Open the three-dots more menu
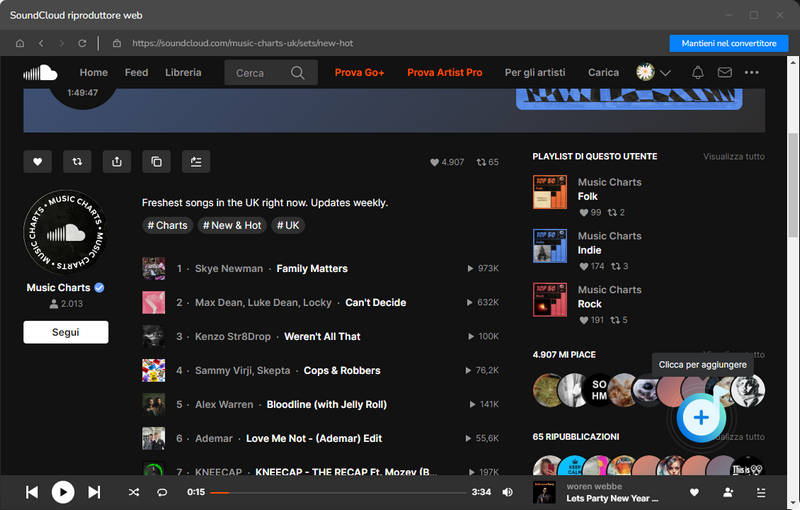The width and height of the screenshot is (800, 510). tap(752, 72)
